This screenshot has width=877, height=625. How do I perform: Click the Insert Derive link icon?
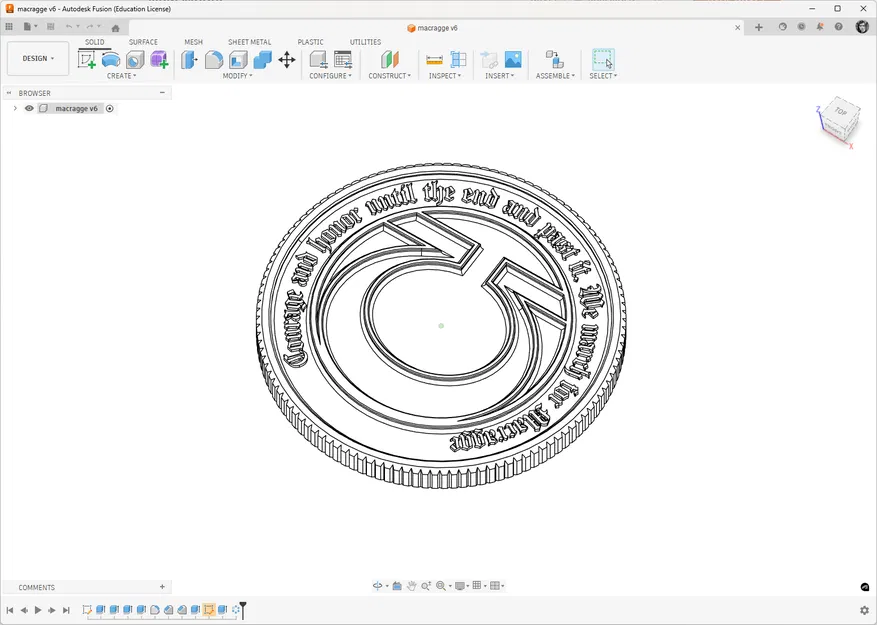[489, 59]
